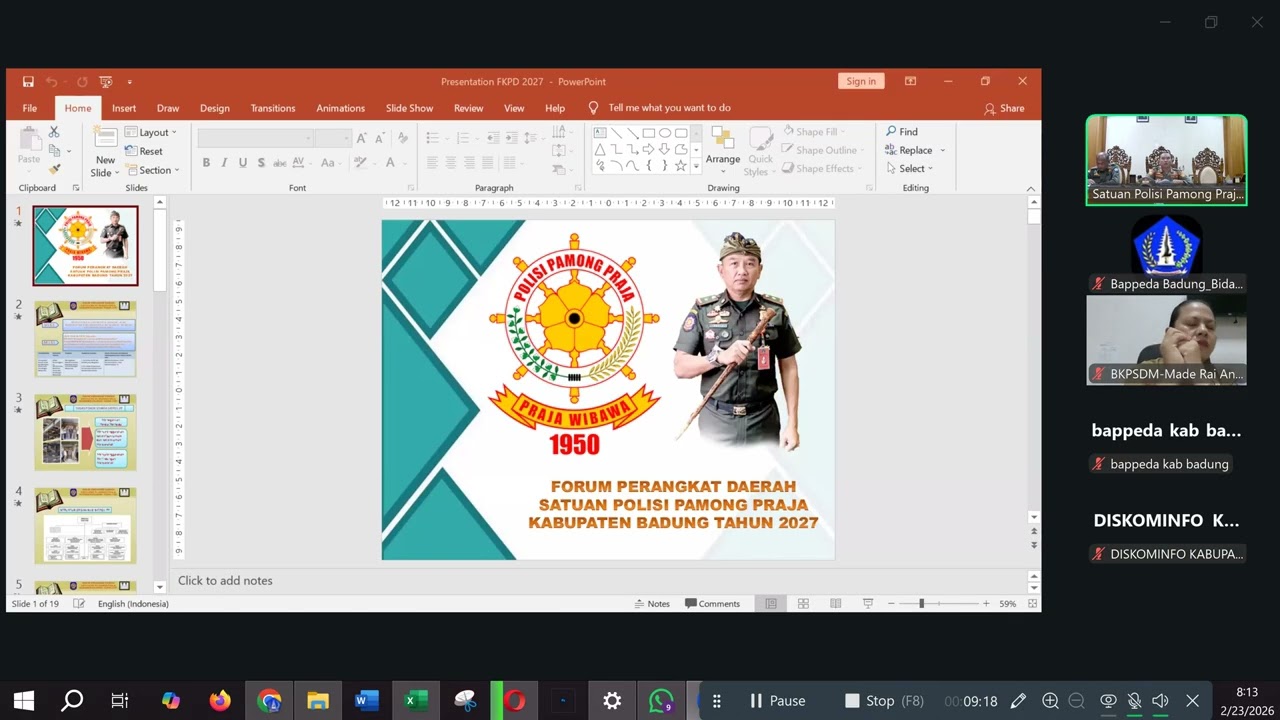Screen dimensions: 1280x720
Task: Toggle the recorder microphone mute icon
Action: click(x=1134, y=701)
